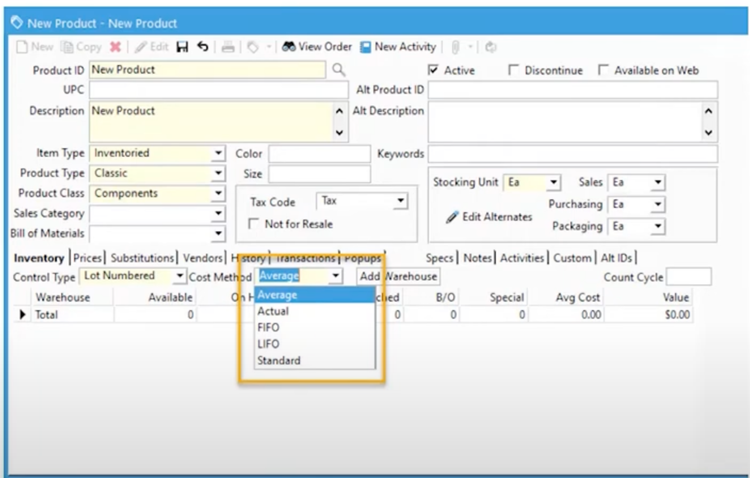Enable the Discontinue checkbox
Image resolution: width=750 pixels, height=478 pixels.
point(514,70)
